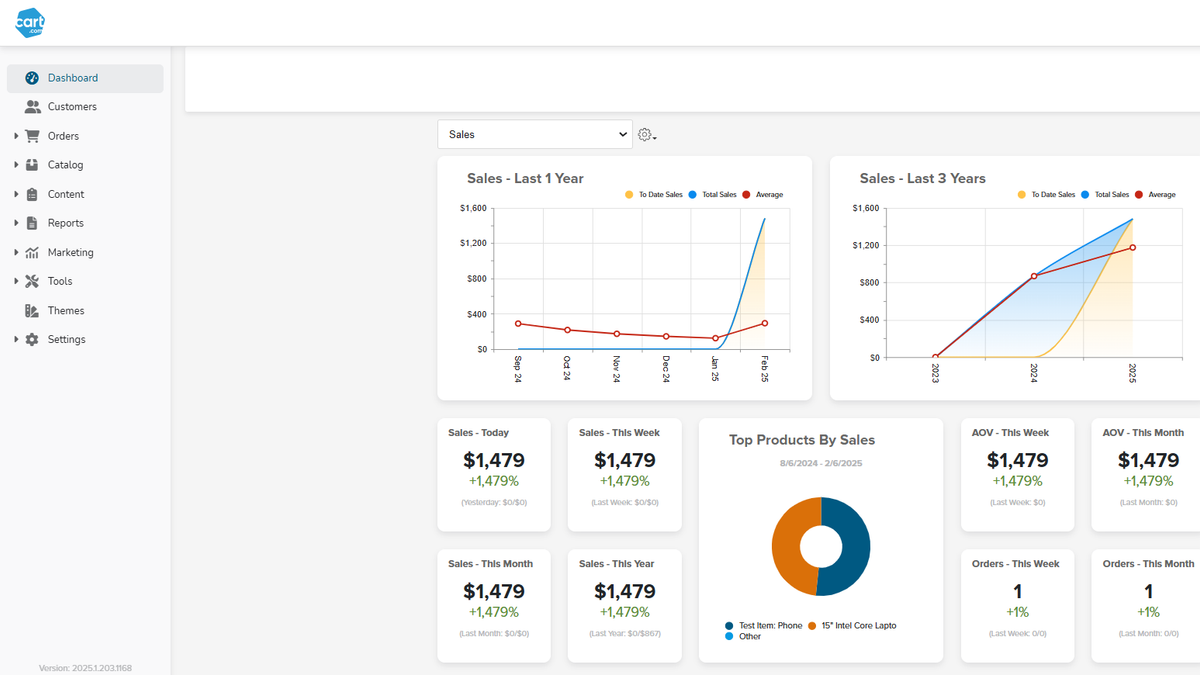Click the Catalog box icon

(32, 165)
